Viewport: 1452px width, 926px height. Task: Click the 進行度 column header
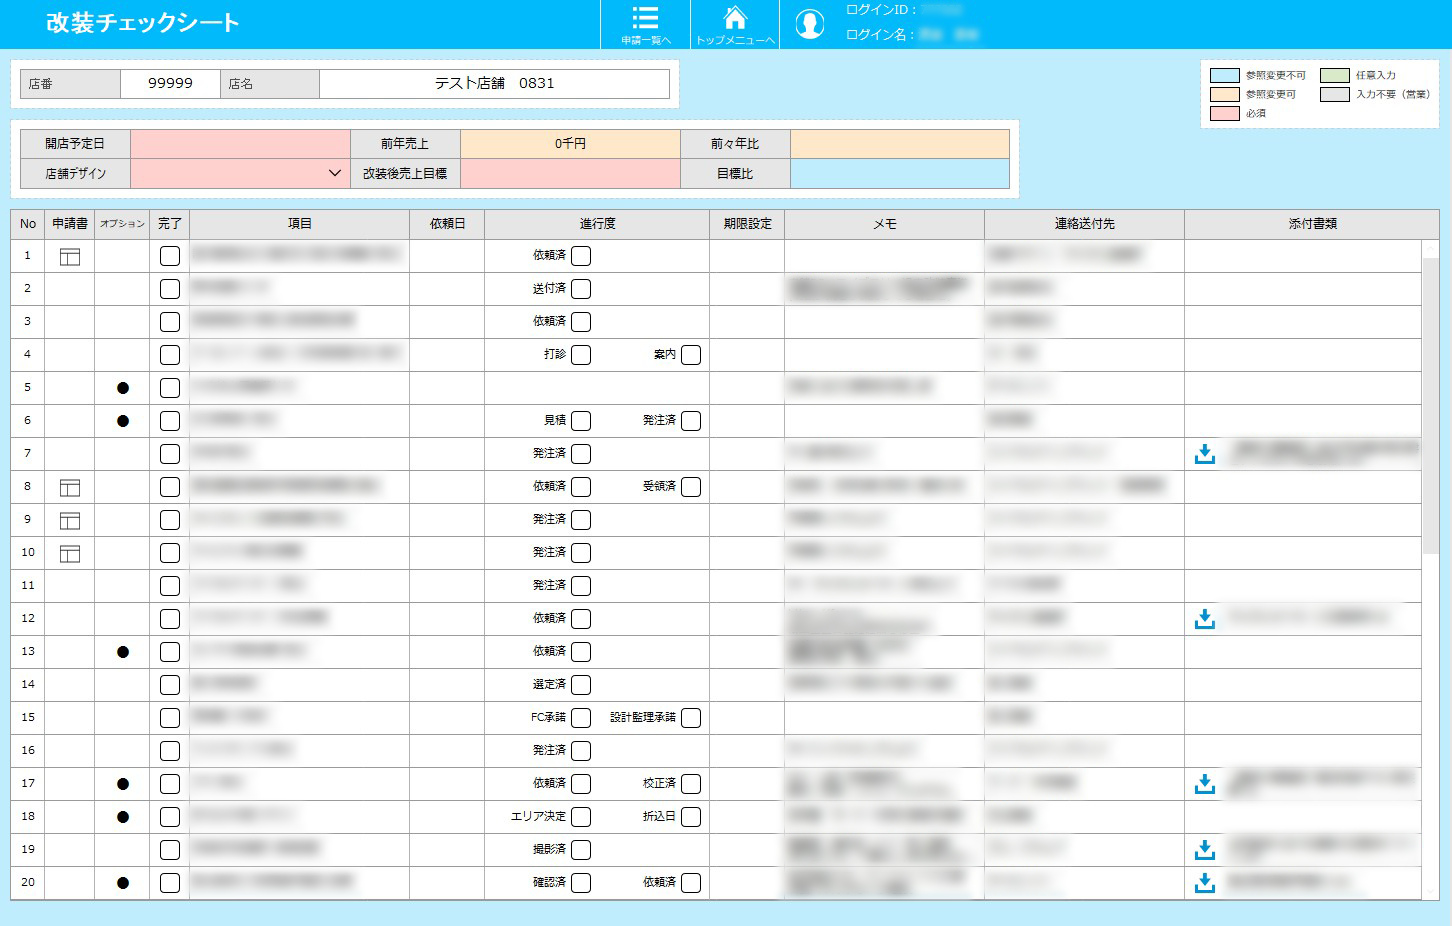(x=597, y=224)
